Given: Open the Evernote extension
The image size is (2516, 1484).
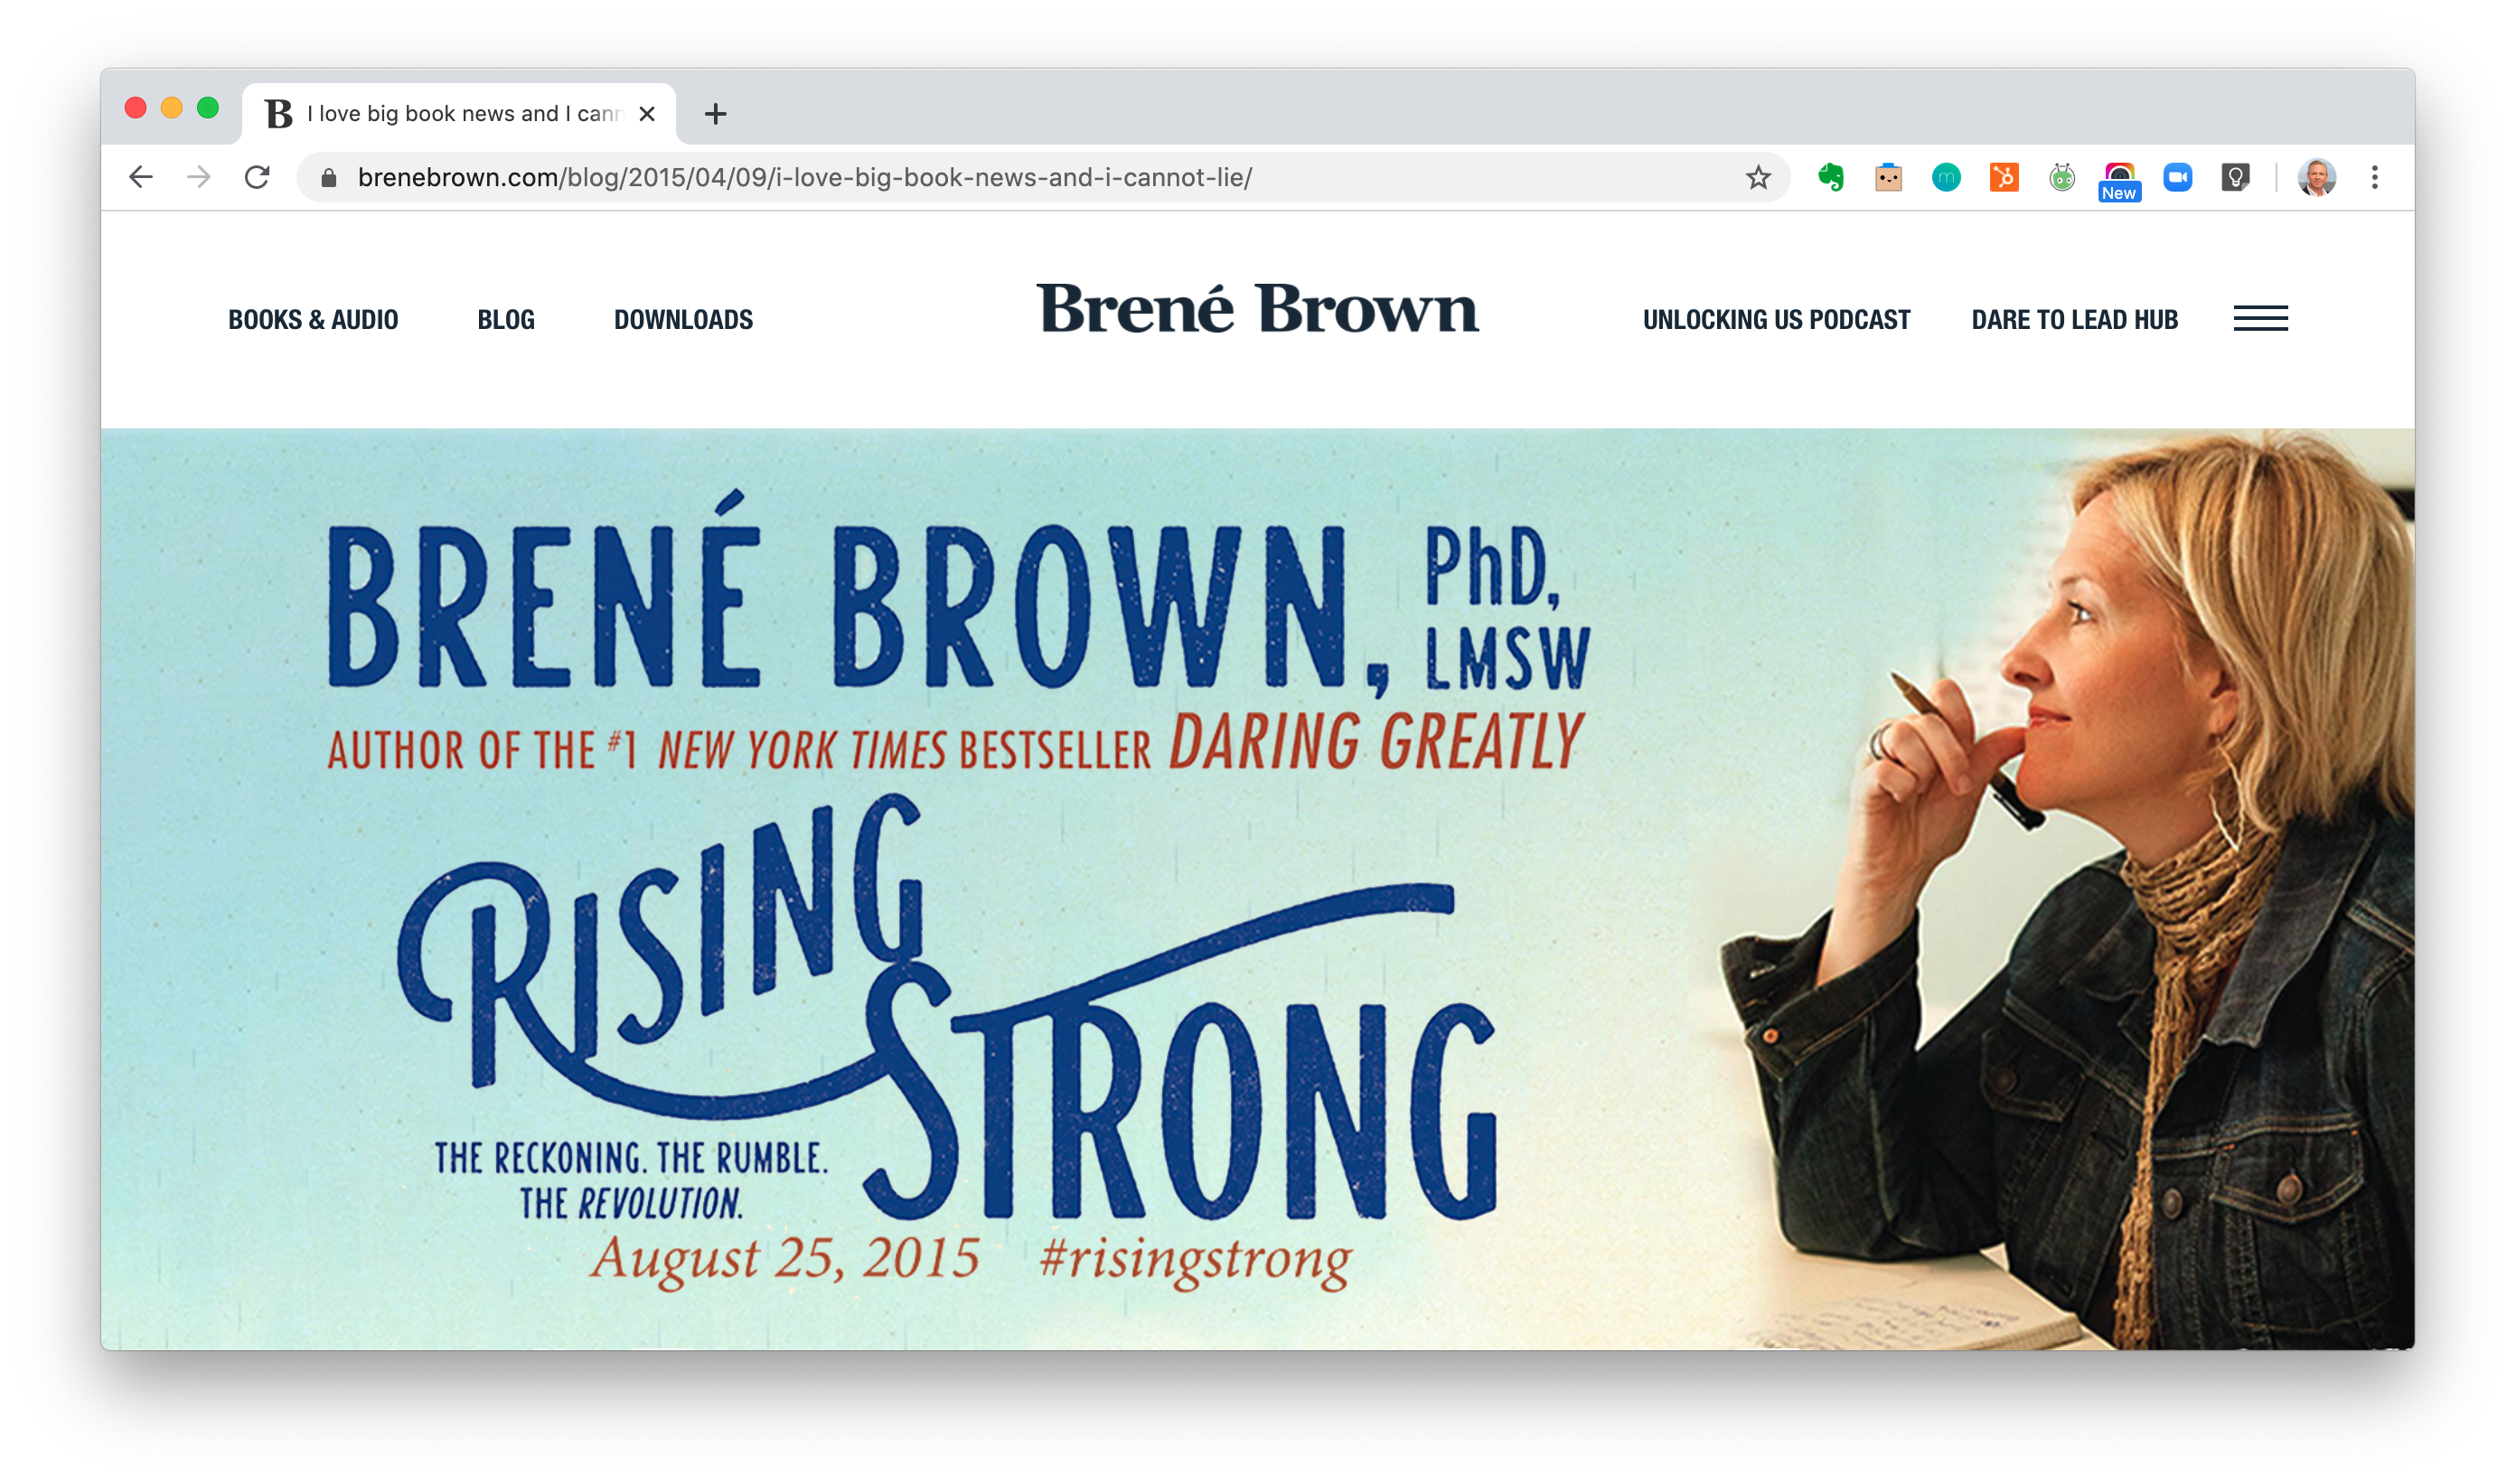Looking at the screenshot, I should point(1830,177).
